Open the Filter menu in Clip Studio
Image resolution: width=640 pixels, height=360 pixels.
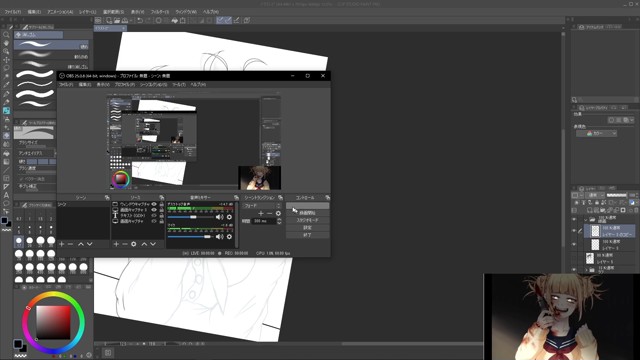(160, 12)
